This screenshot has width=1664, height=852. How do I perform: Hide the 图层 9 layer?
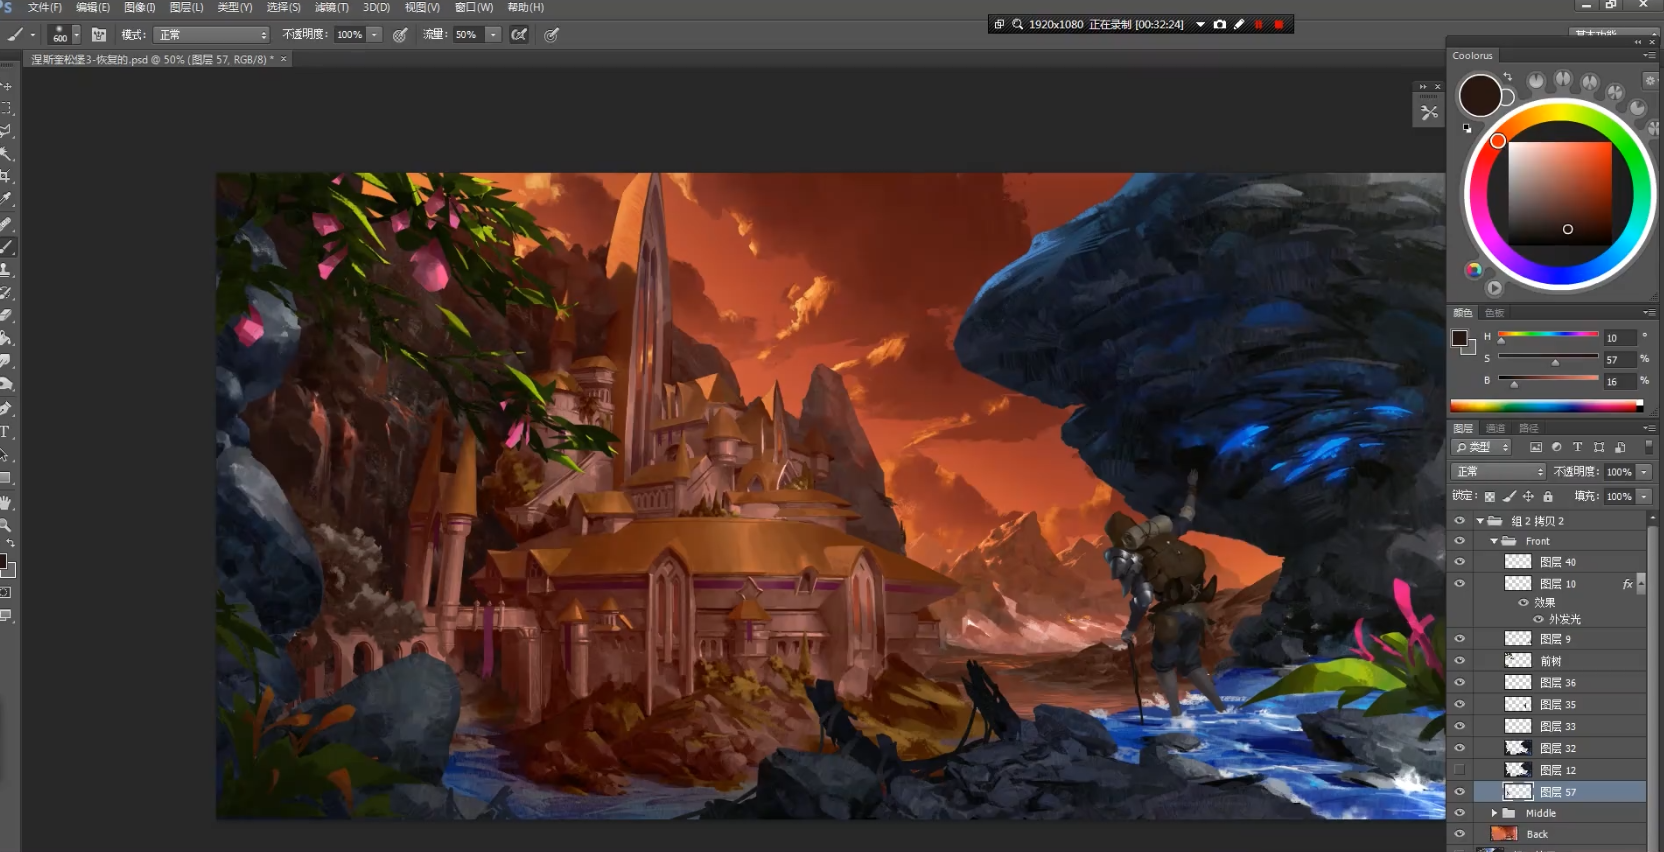point(1460,639)
